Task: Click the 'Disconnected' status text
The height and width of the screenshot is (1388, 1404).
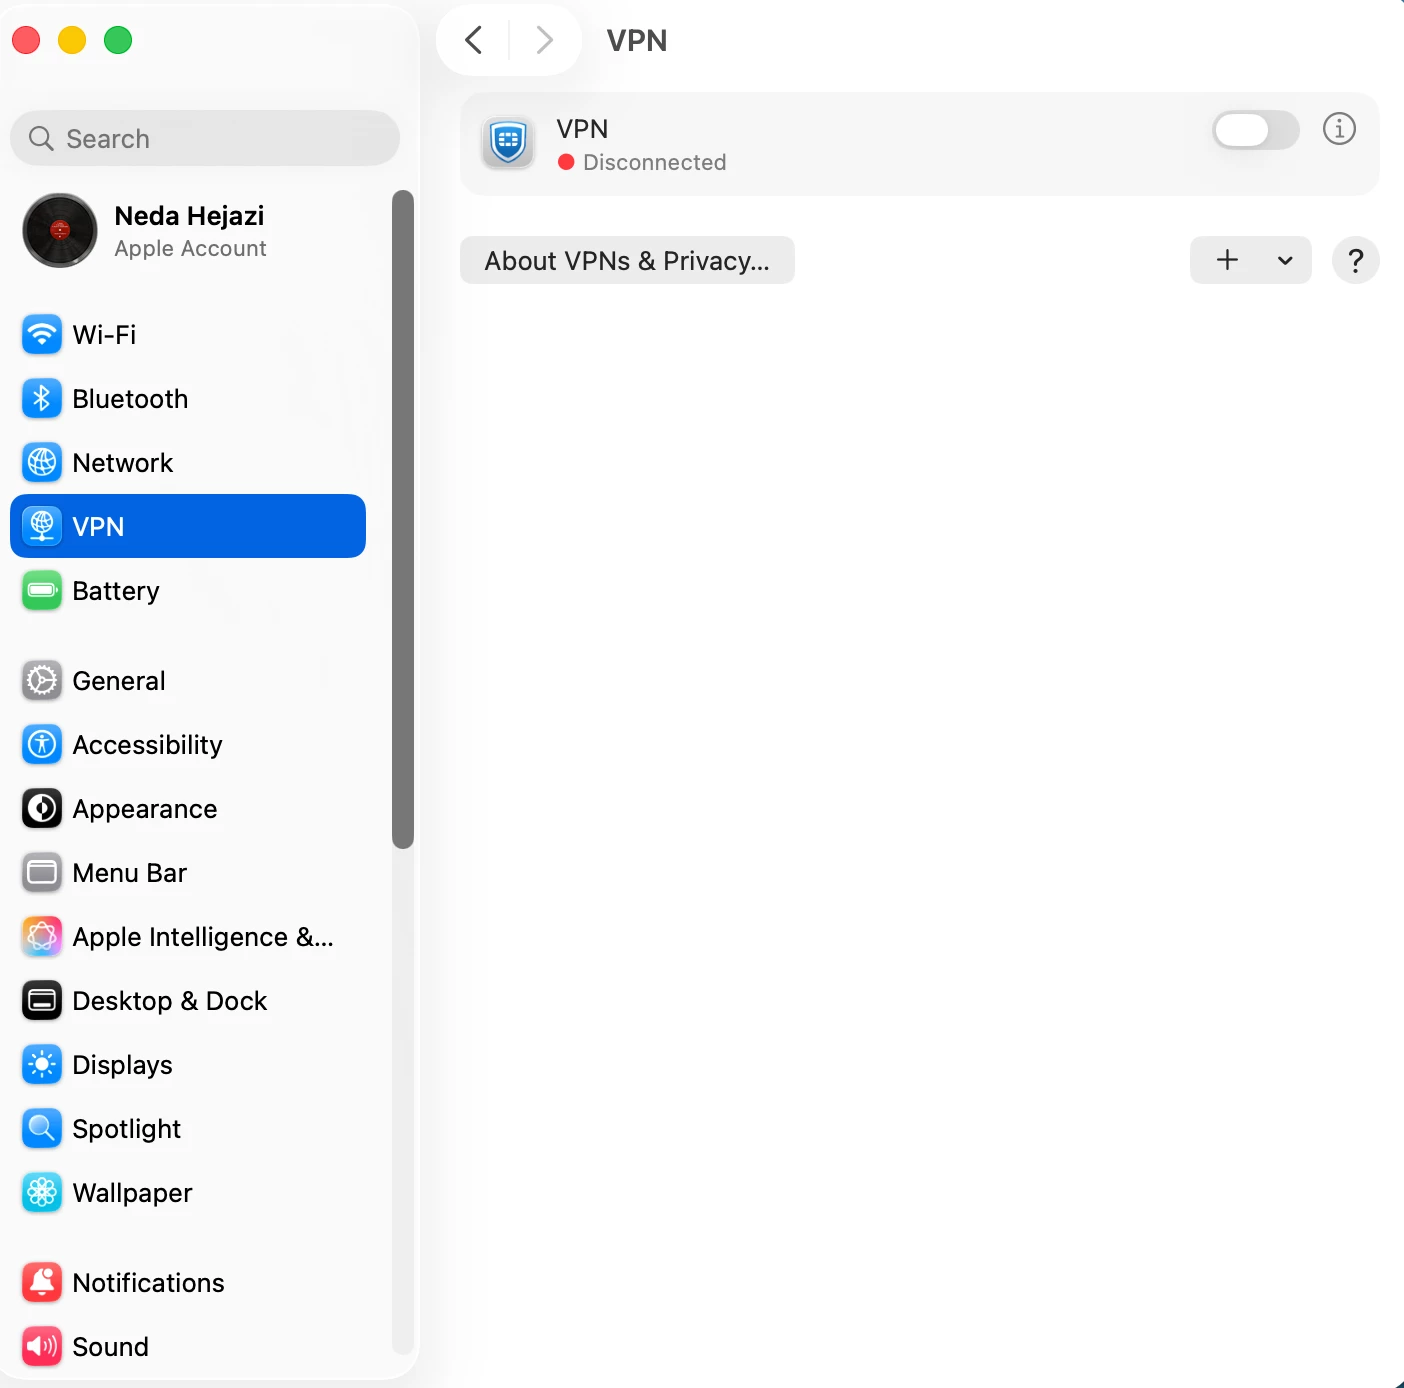Action: 655,162
